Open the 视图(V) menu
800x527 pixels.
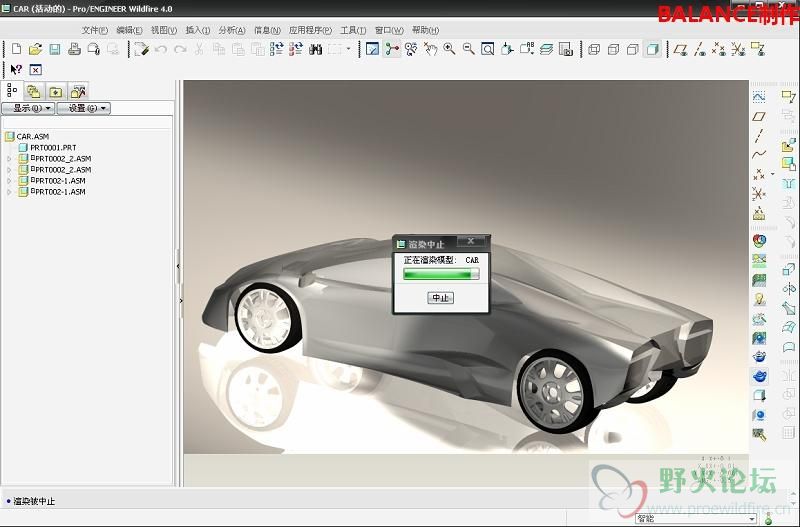coord(164,30)
